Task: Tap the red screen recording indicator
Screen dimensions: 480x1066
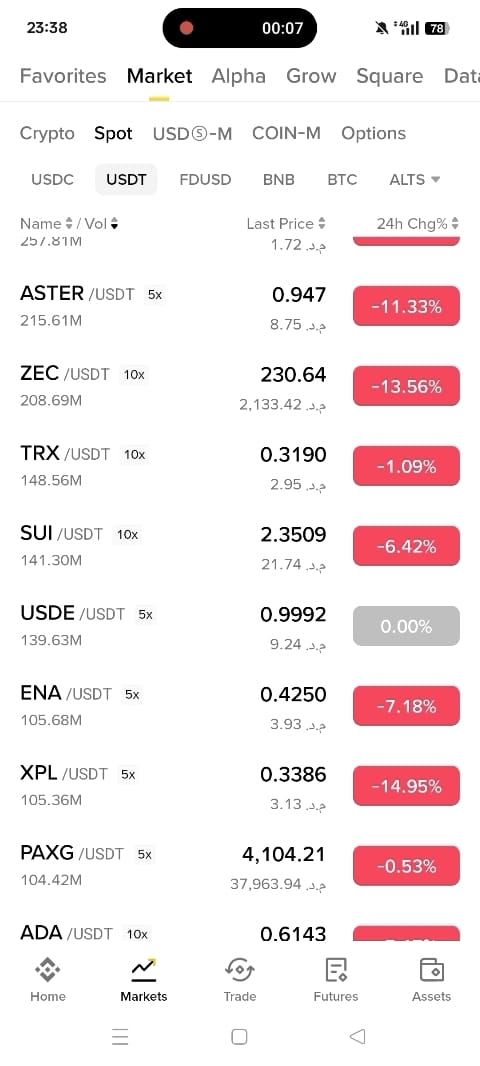Action: 186,28
